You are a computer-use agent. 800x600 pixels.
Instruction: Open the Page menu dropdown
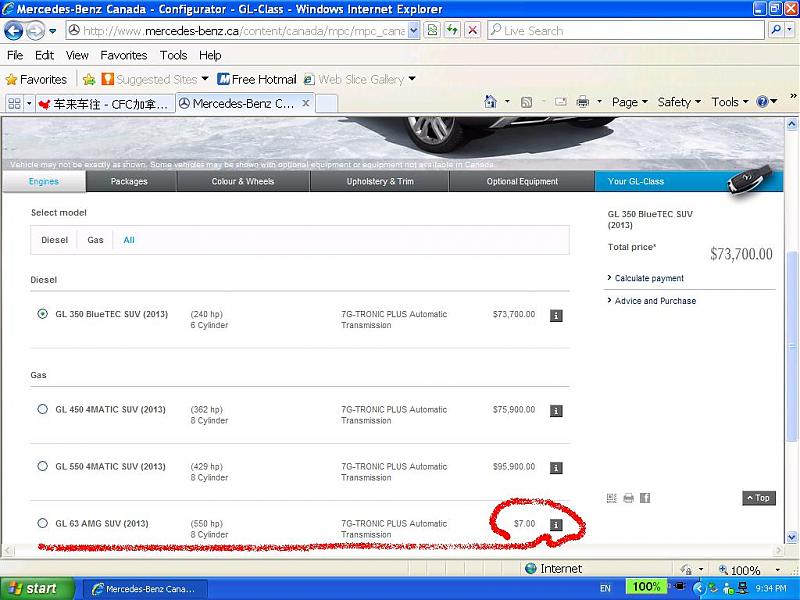click(630, 102)
